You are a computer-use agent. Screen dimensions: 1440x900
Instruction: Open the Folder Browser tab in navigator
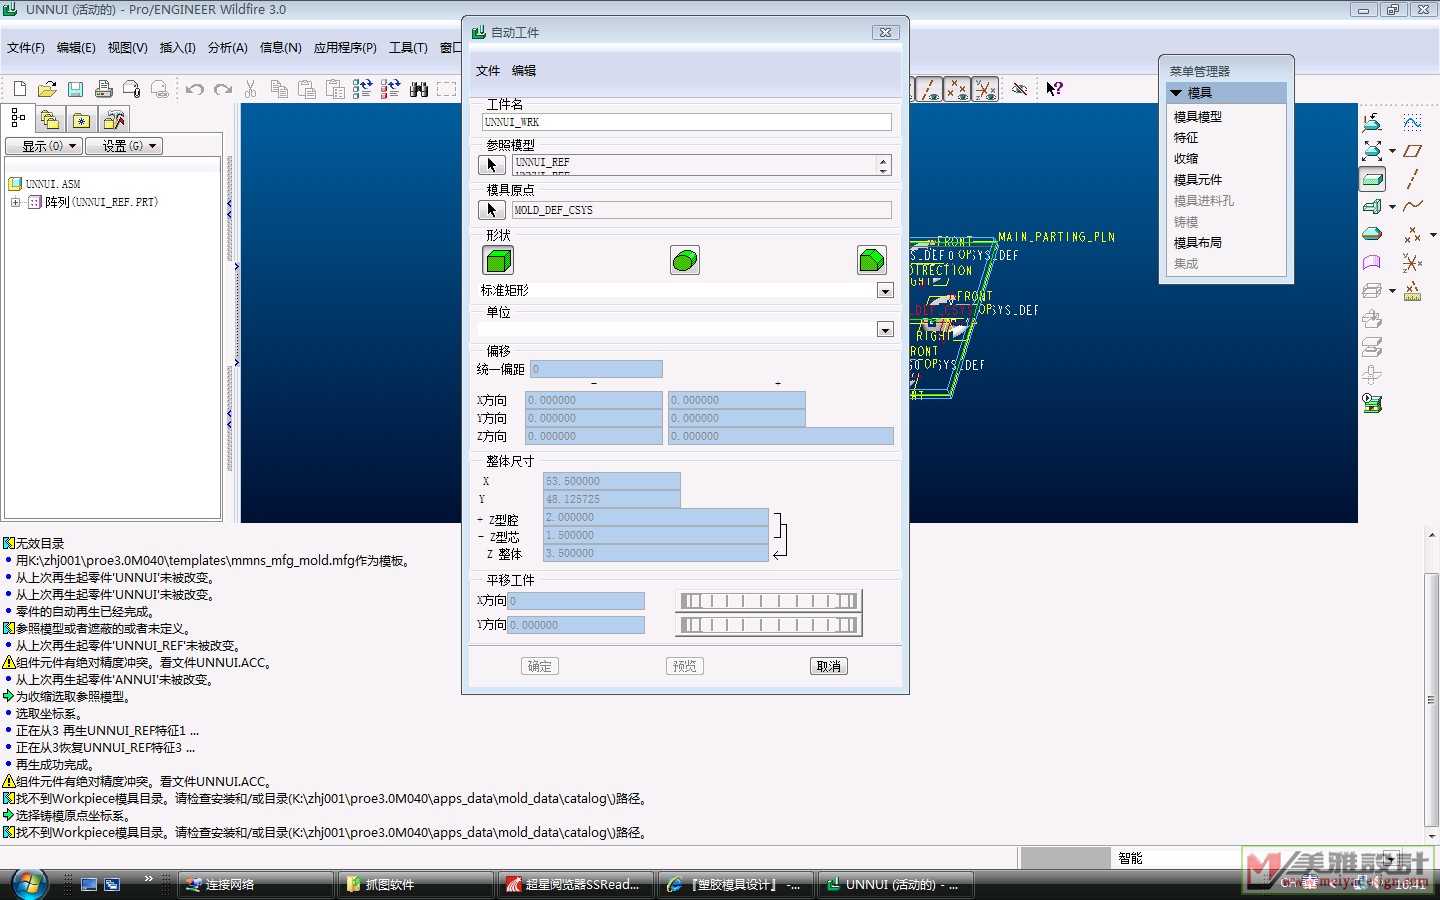[49, 120]
